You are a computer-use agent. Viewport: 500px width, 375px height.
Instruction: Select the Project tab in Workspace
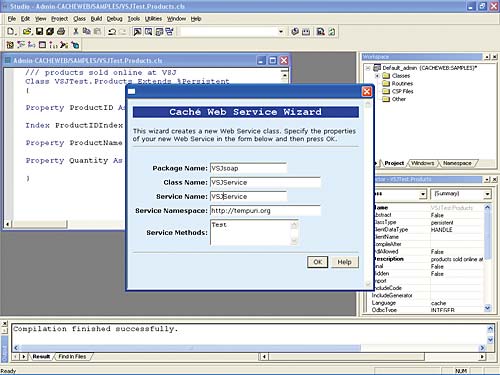(394, 163)
